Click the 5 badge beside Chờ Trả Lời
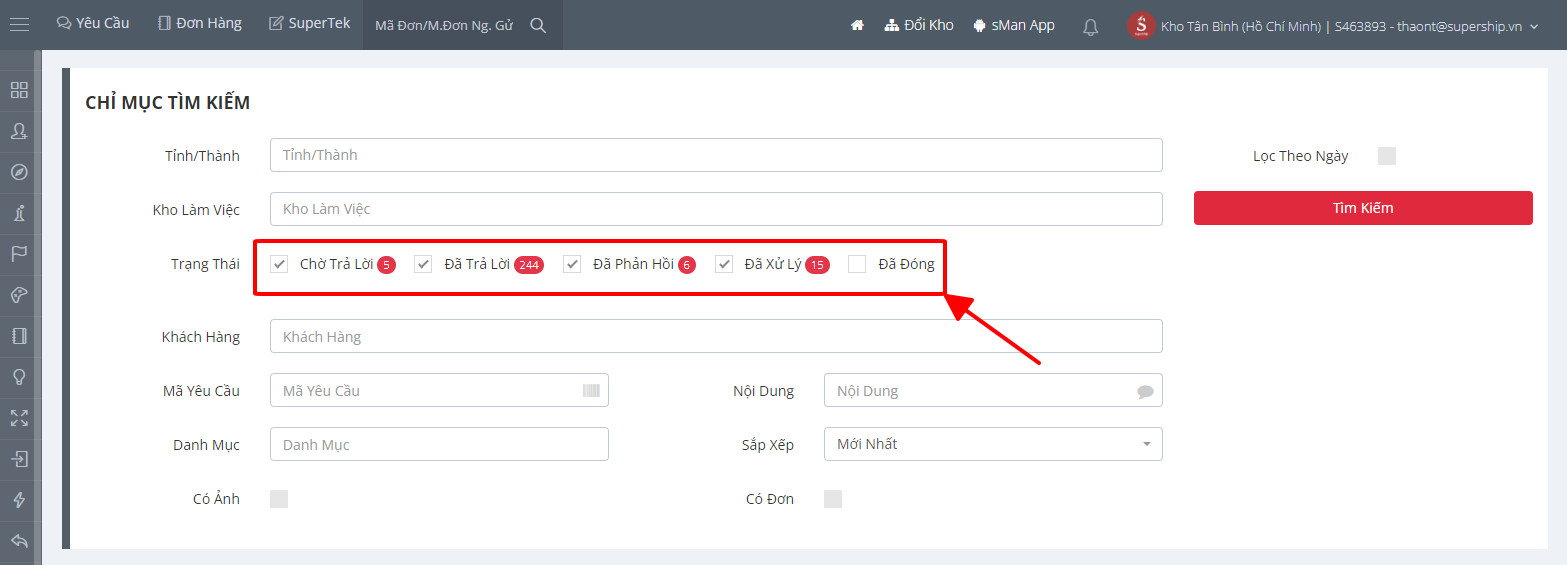This screenshot has width=1567, height=565. click(x=387, y=265)
